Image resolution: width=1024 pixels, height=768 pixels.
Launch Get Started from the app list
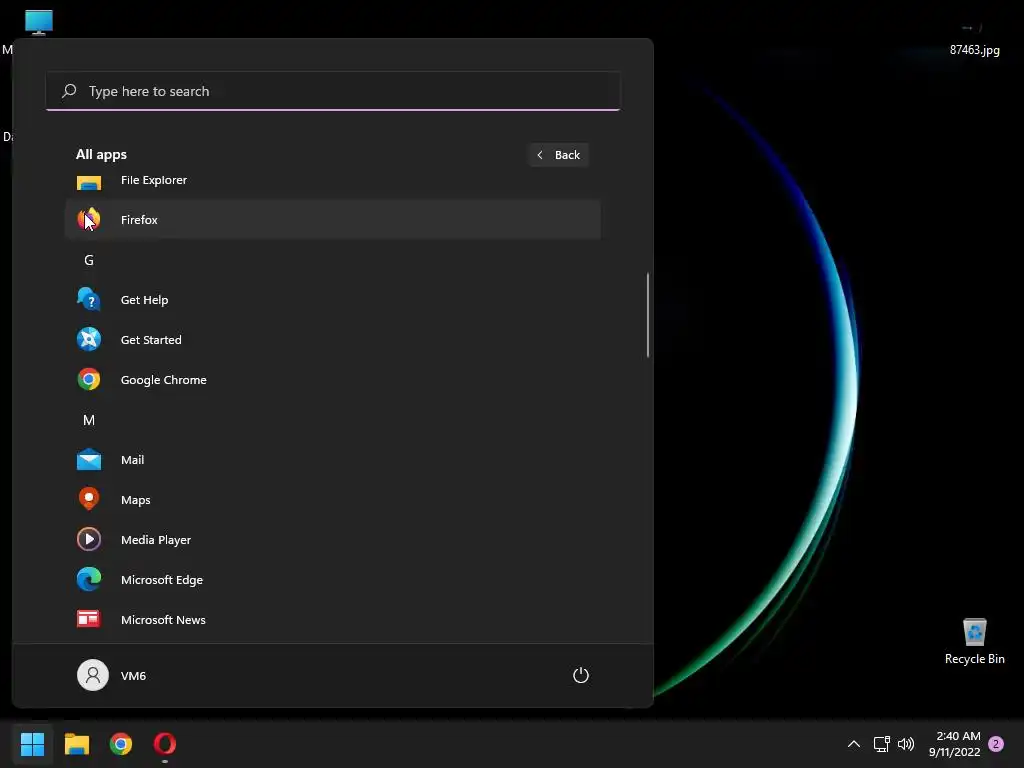click(332, 340)
